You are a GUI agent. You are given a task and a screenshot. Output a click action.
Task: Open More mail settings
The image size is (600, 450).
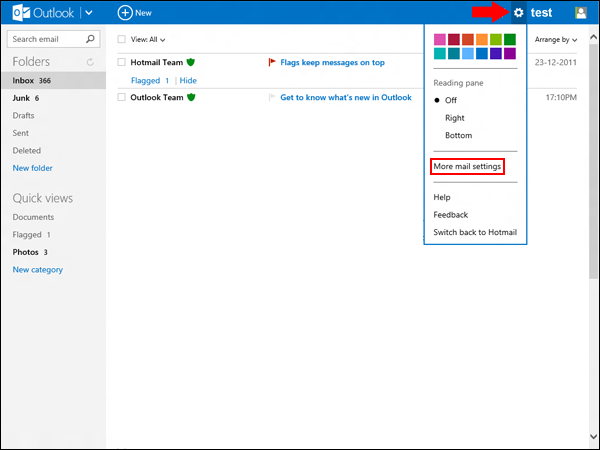pos(467,166)
